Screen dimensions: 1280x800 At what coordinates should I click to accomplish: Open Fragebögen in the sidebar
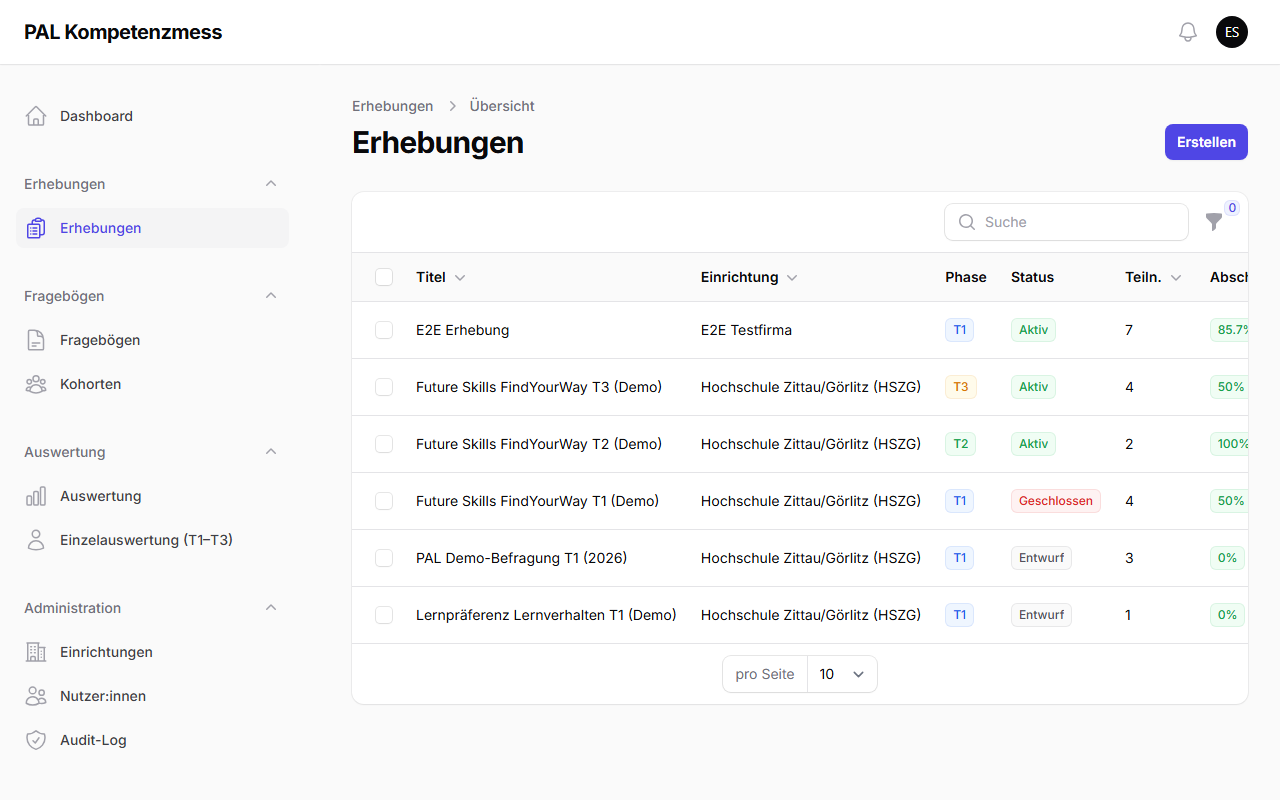[152, 340]
